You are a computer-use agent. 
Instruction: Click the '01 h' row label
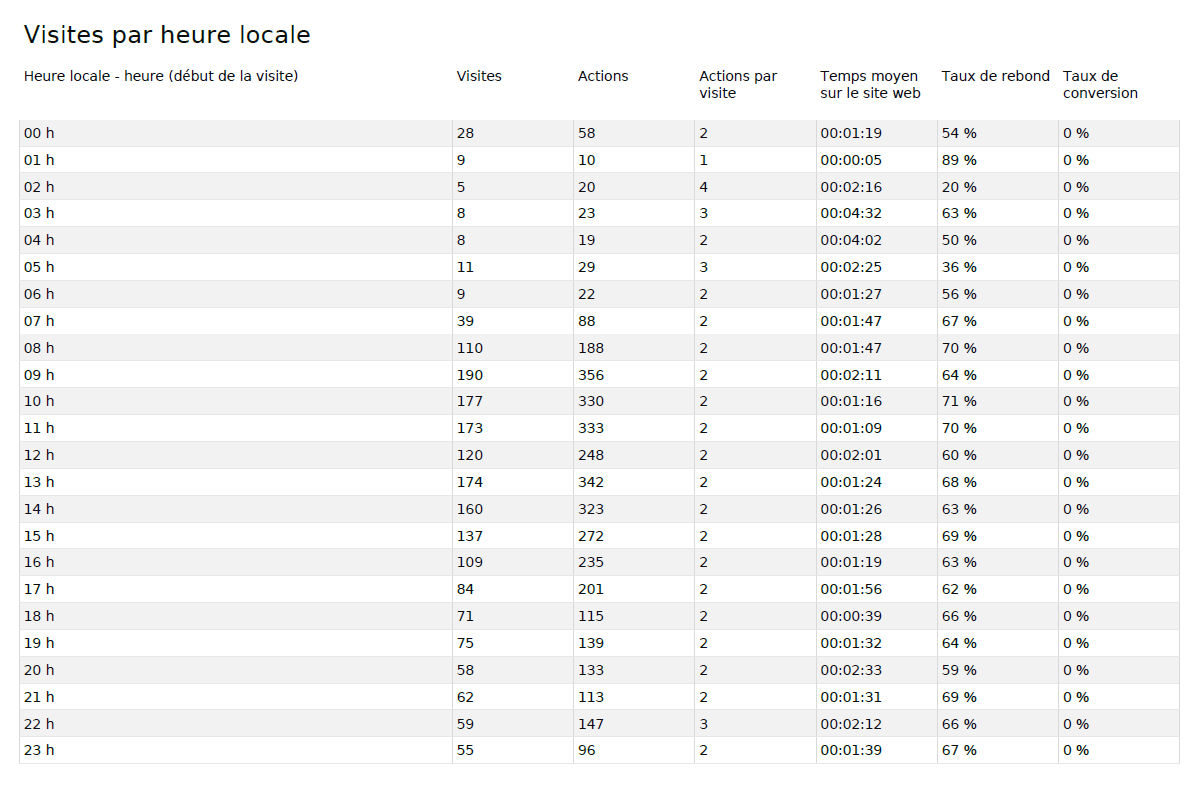click(39, 160)
